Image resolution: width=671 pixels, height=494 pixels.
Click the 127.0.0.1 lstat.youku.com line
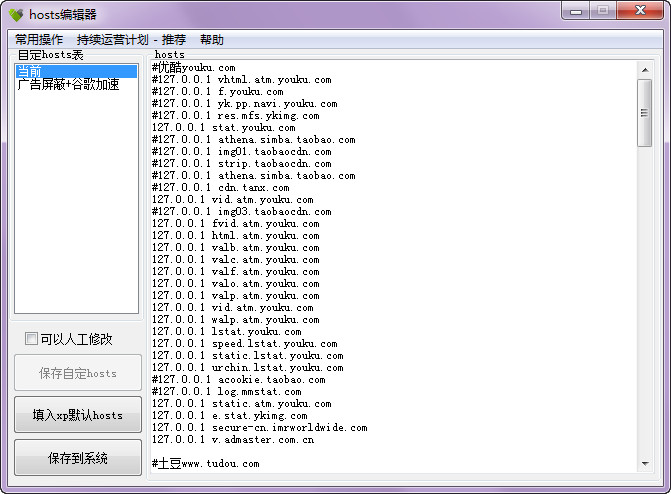click(x=227, y=331)
